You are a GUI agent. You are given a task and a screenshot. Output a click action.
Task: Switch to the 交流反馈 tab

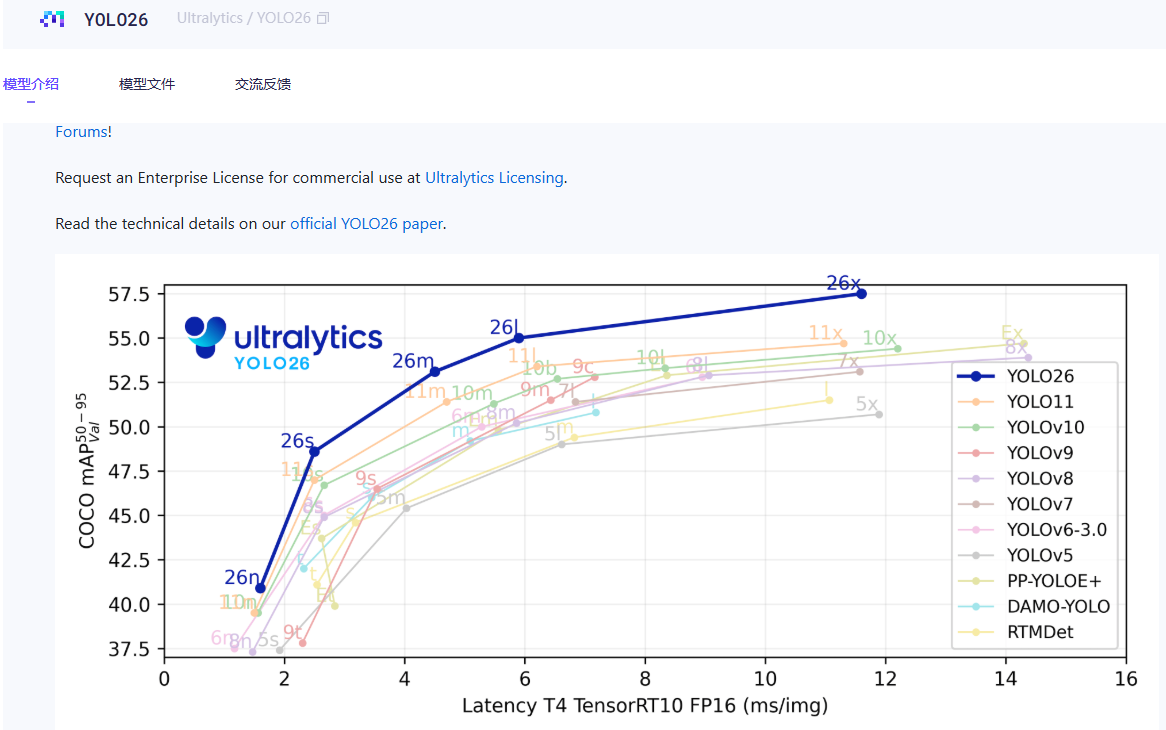pyautogui.click(x=262, y=84)
